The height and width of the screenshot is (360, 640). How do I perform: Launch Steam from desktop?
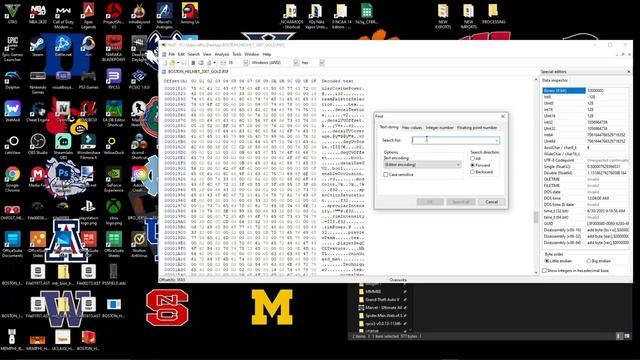(x=38, y=46)
